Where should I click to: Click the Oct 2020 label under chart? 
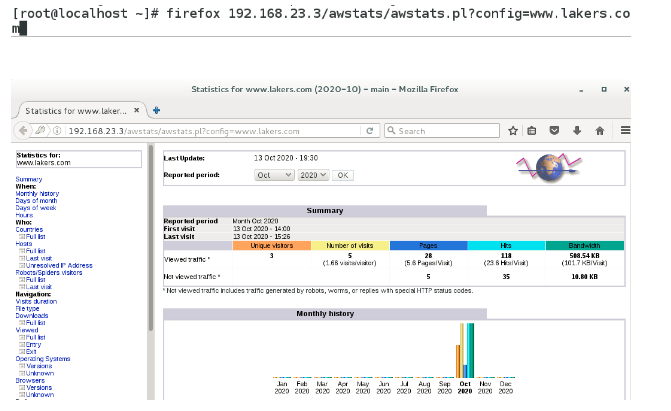(x=465, y=387)
